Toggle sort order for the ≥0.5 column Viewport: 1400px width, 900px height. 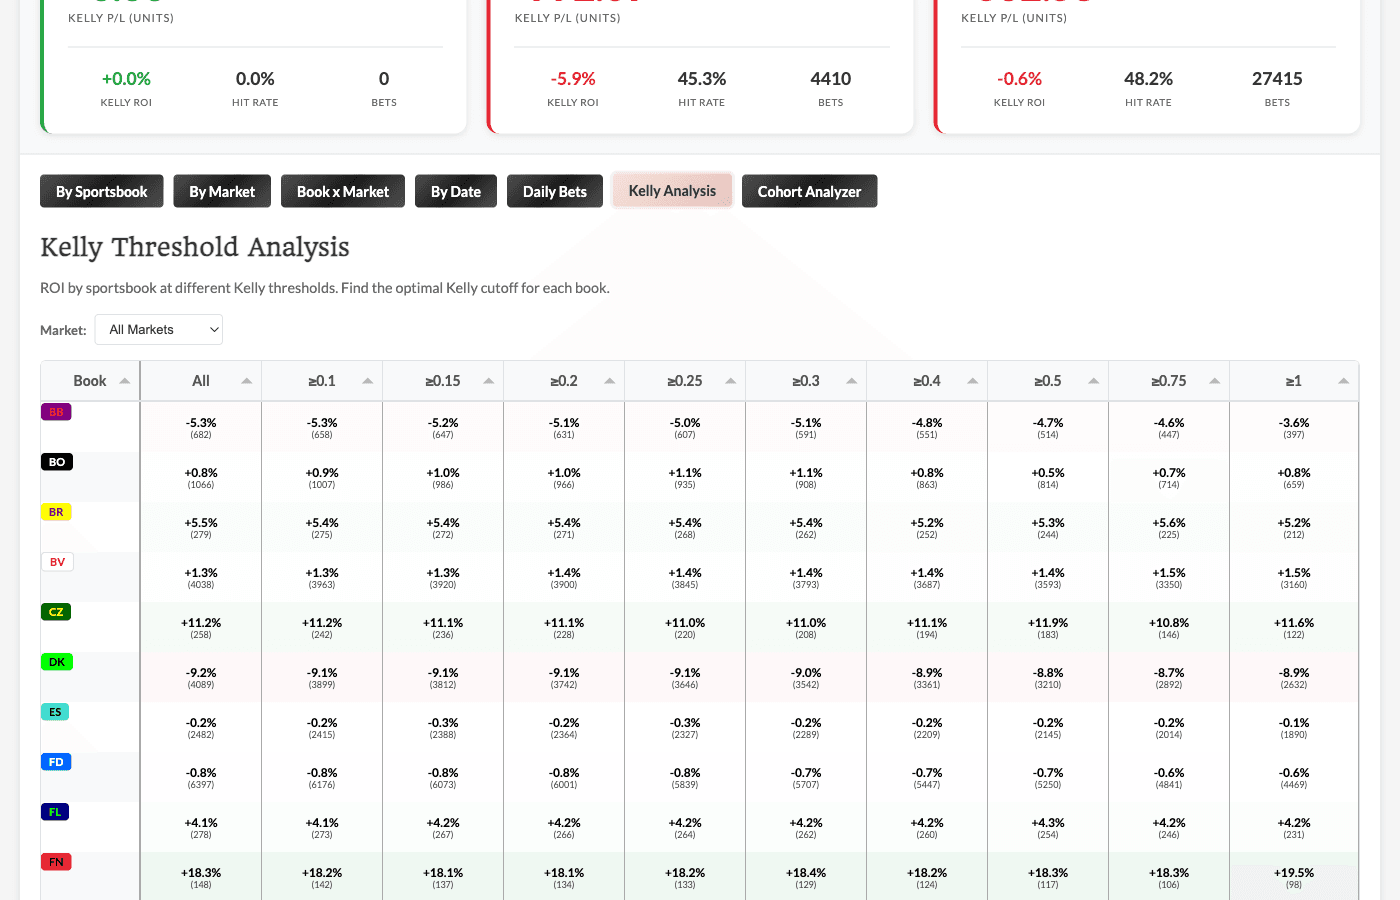1093,380
